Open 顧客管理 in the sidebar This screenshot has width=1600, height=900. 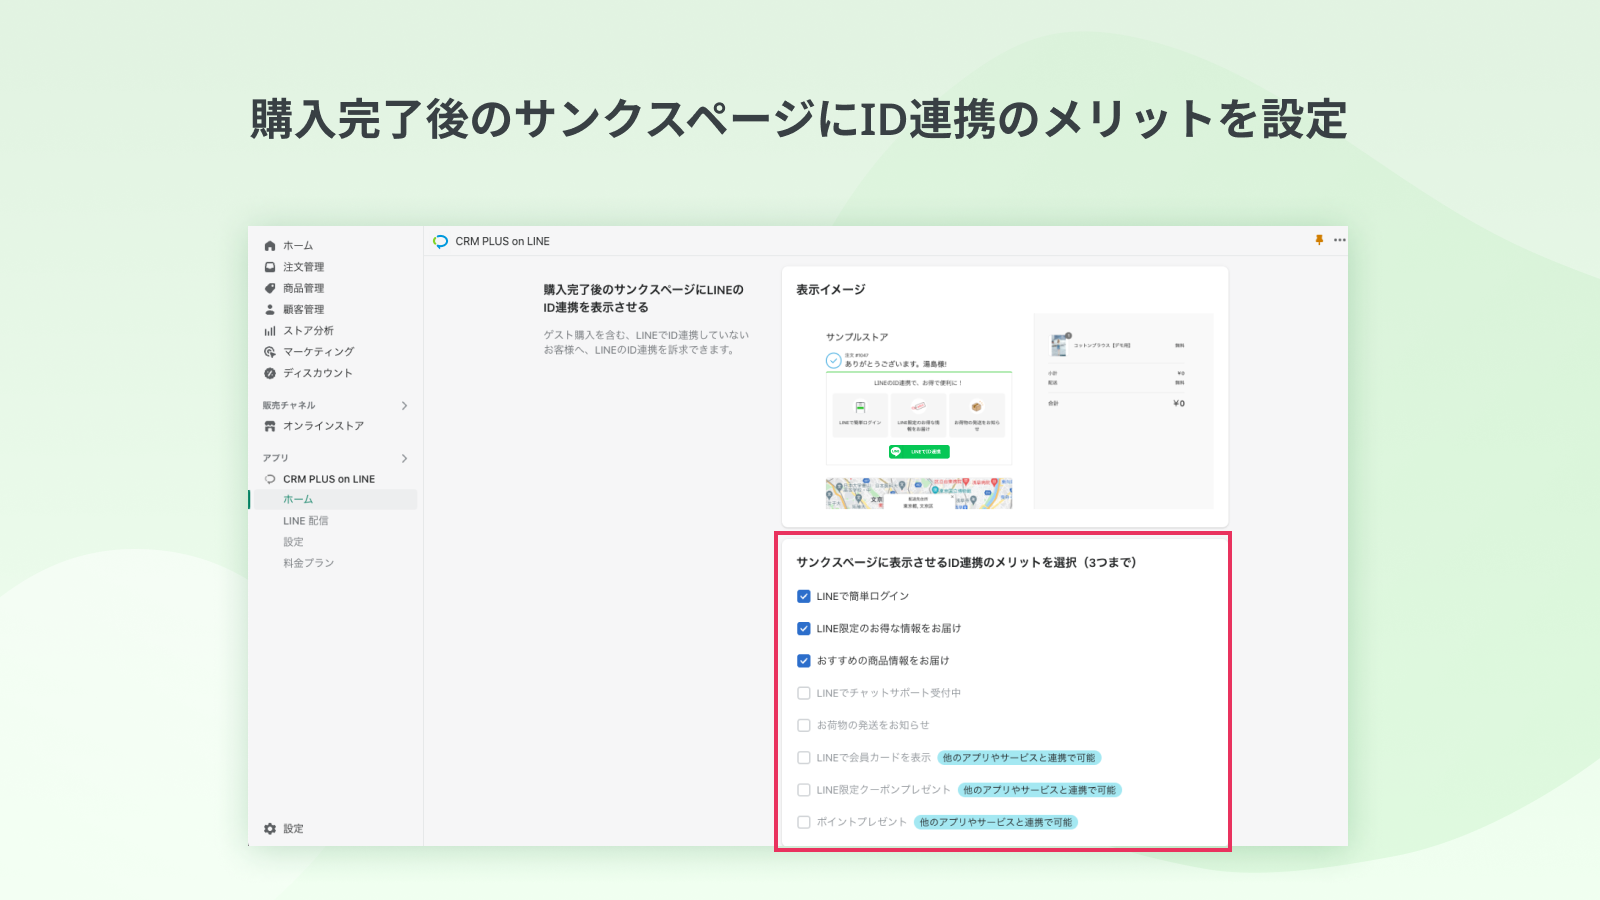[304, 310]
